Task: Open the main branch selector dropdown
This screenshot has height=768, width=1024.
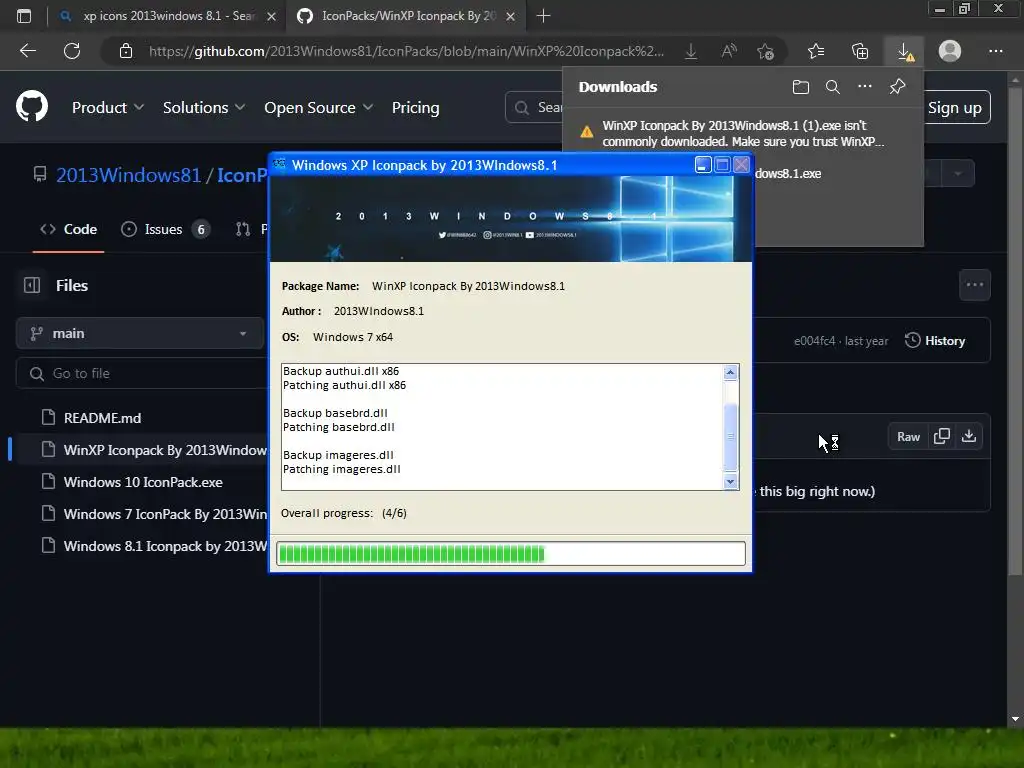Action: tap(140, 334)
